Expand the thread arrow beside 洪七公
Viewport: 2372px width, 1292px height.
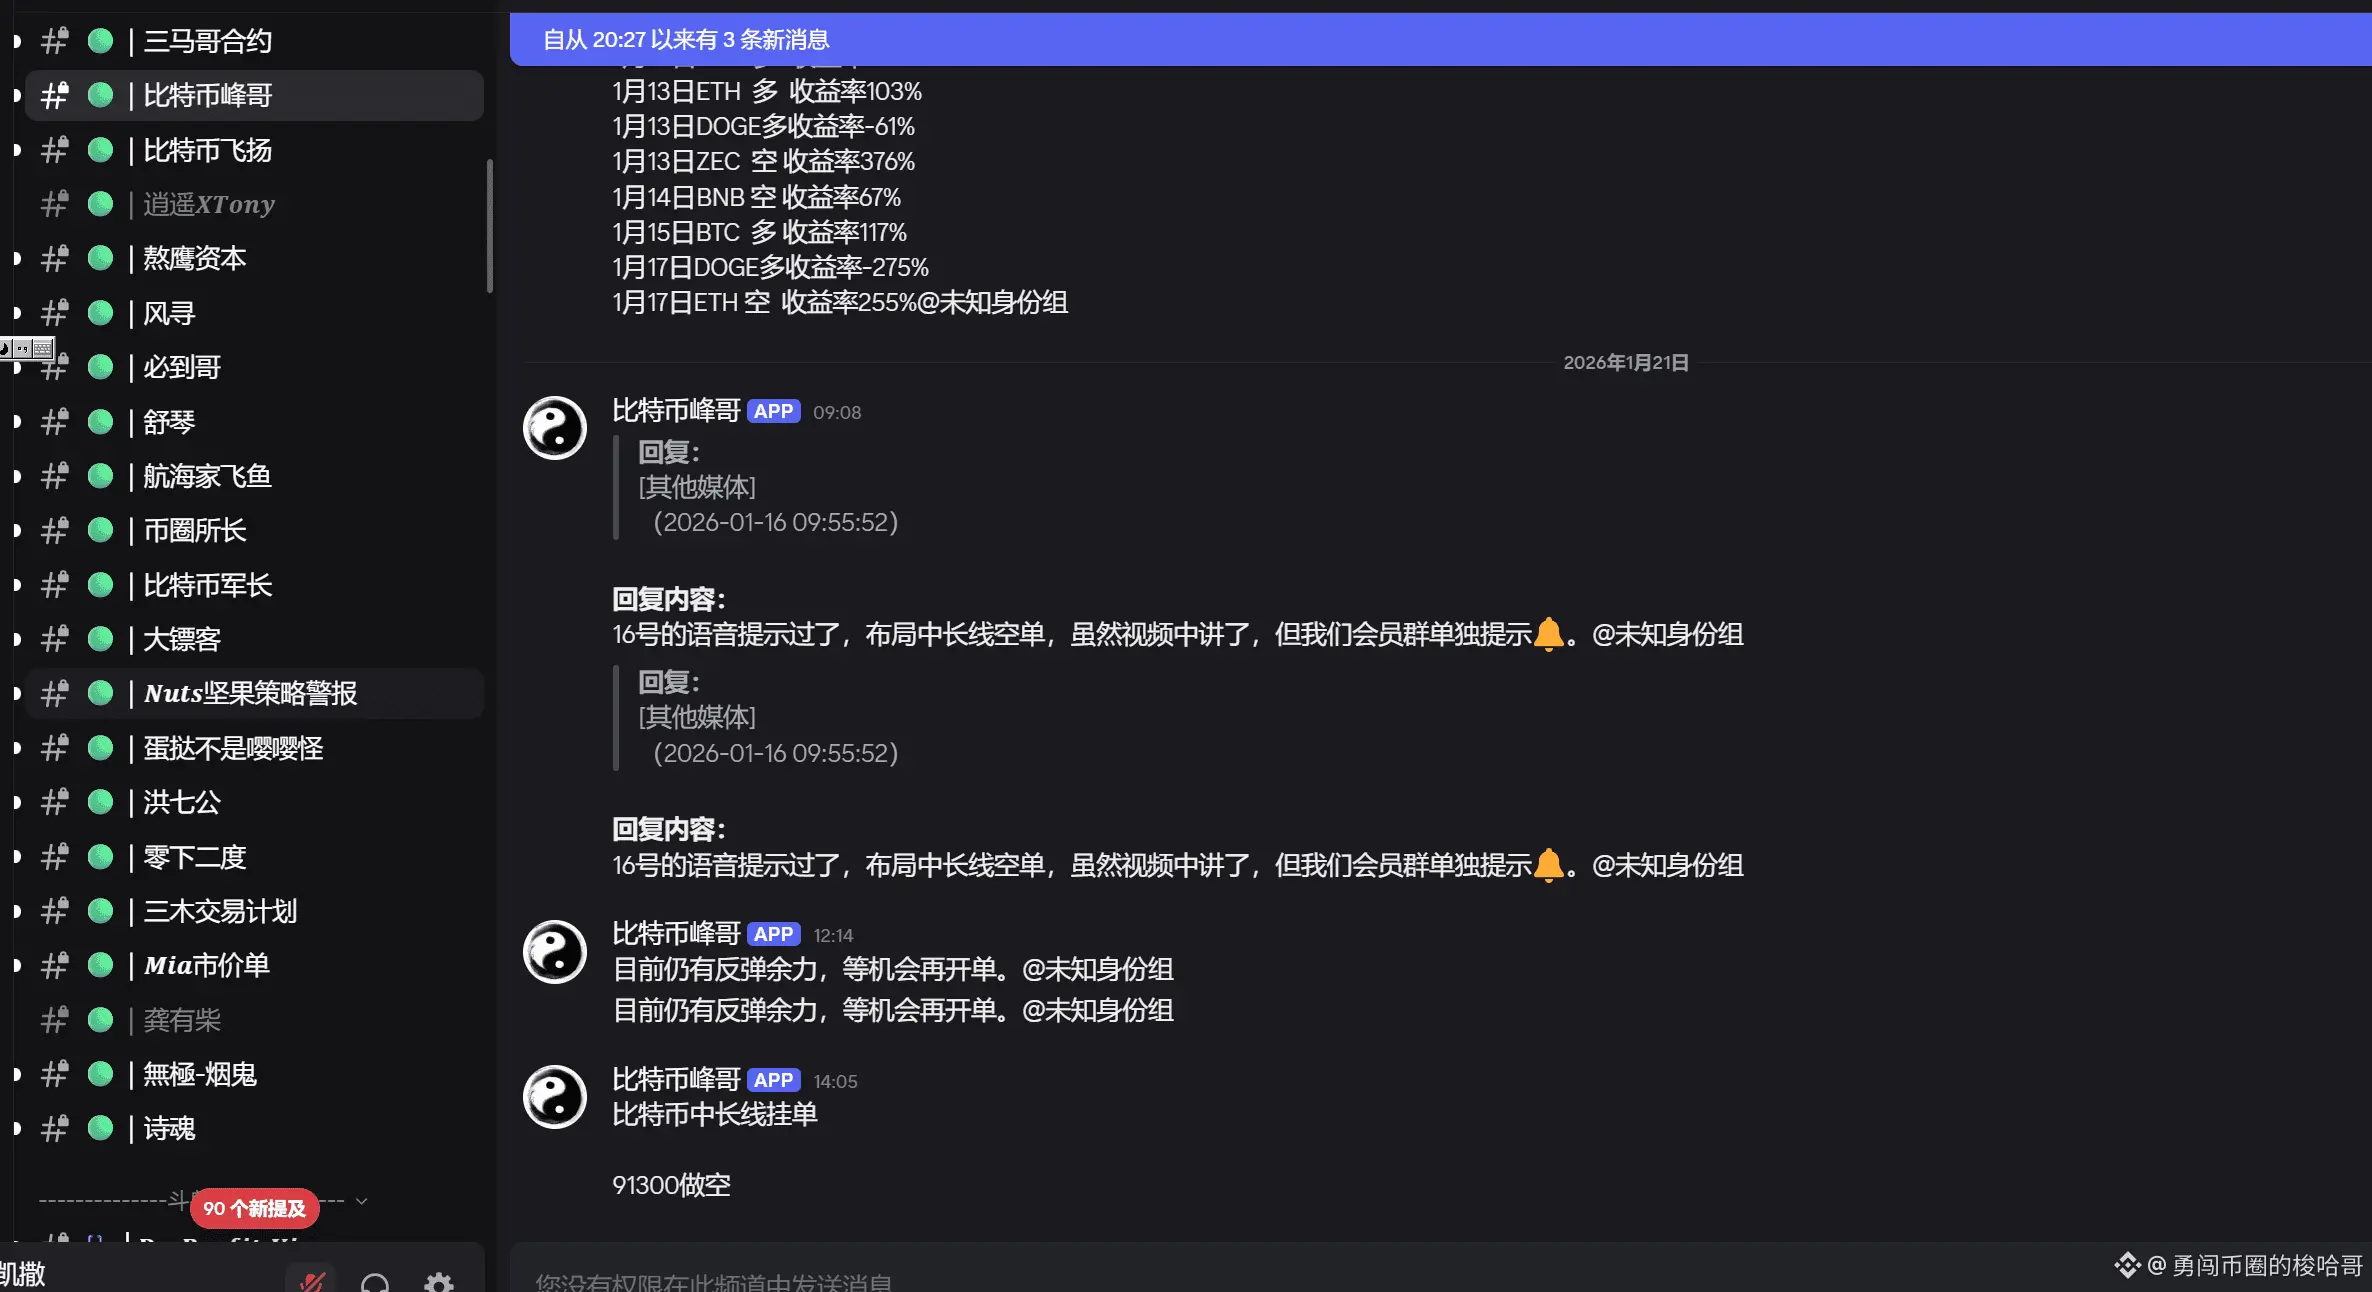coord(17,802)
